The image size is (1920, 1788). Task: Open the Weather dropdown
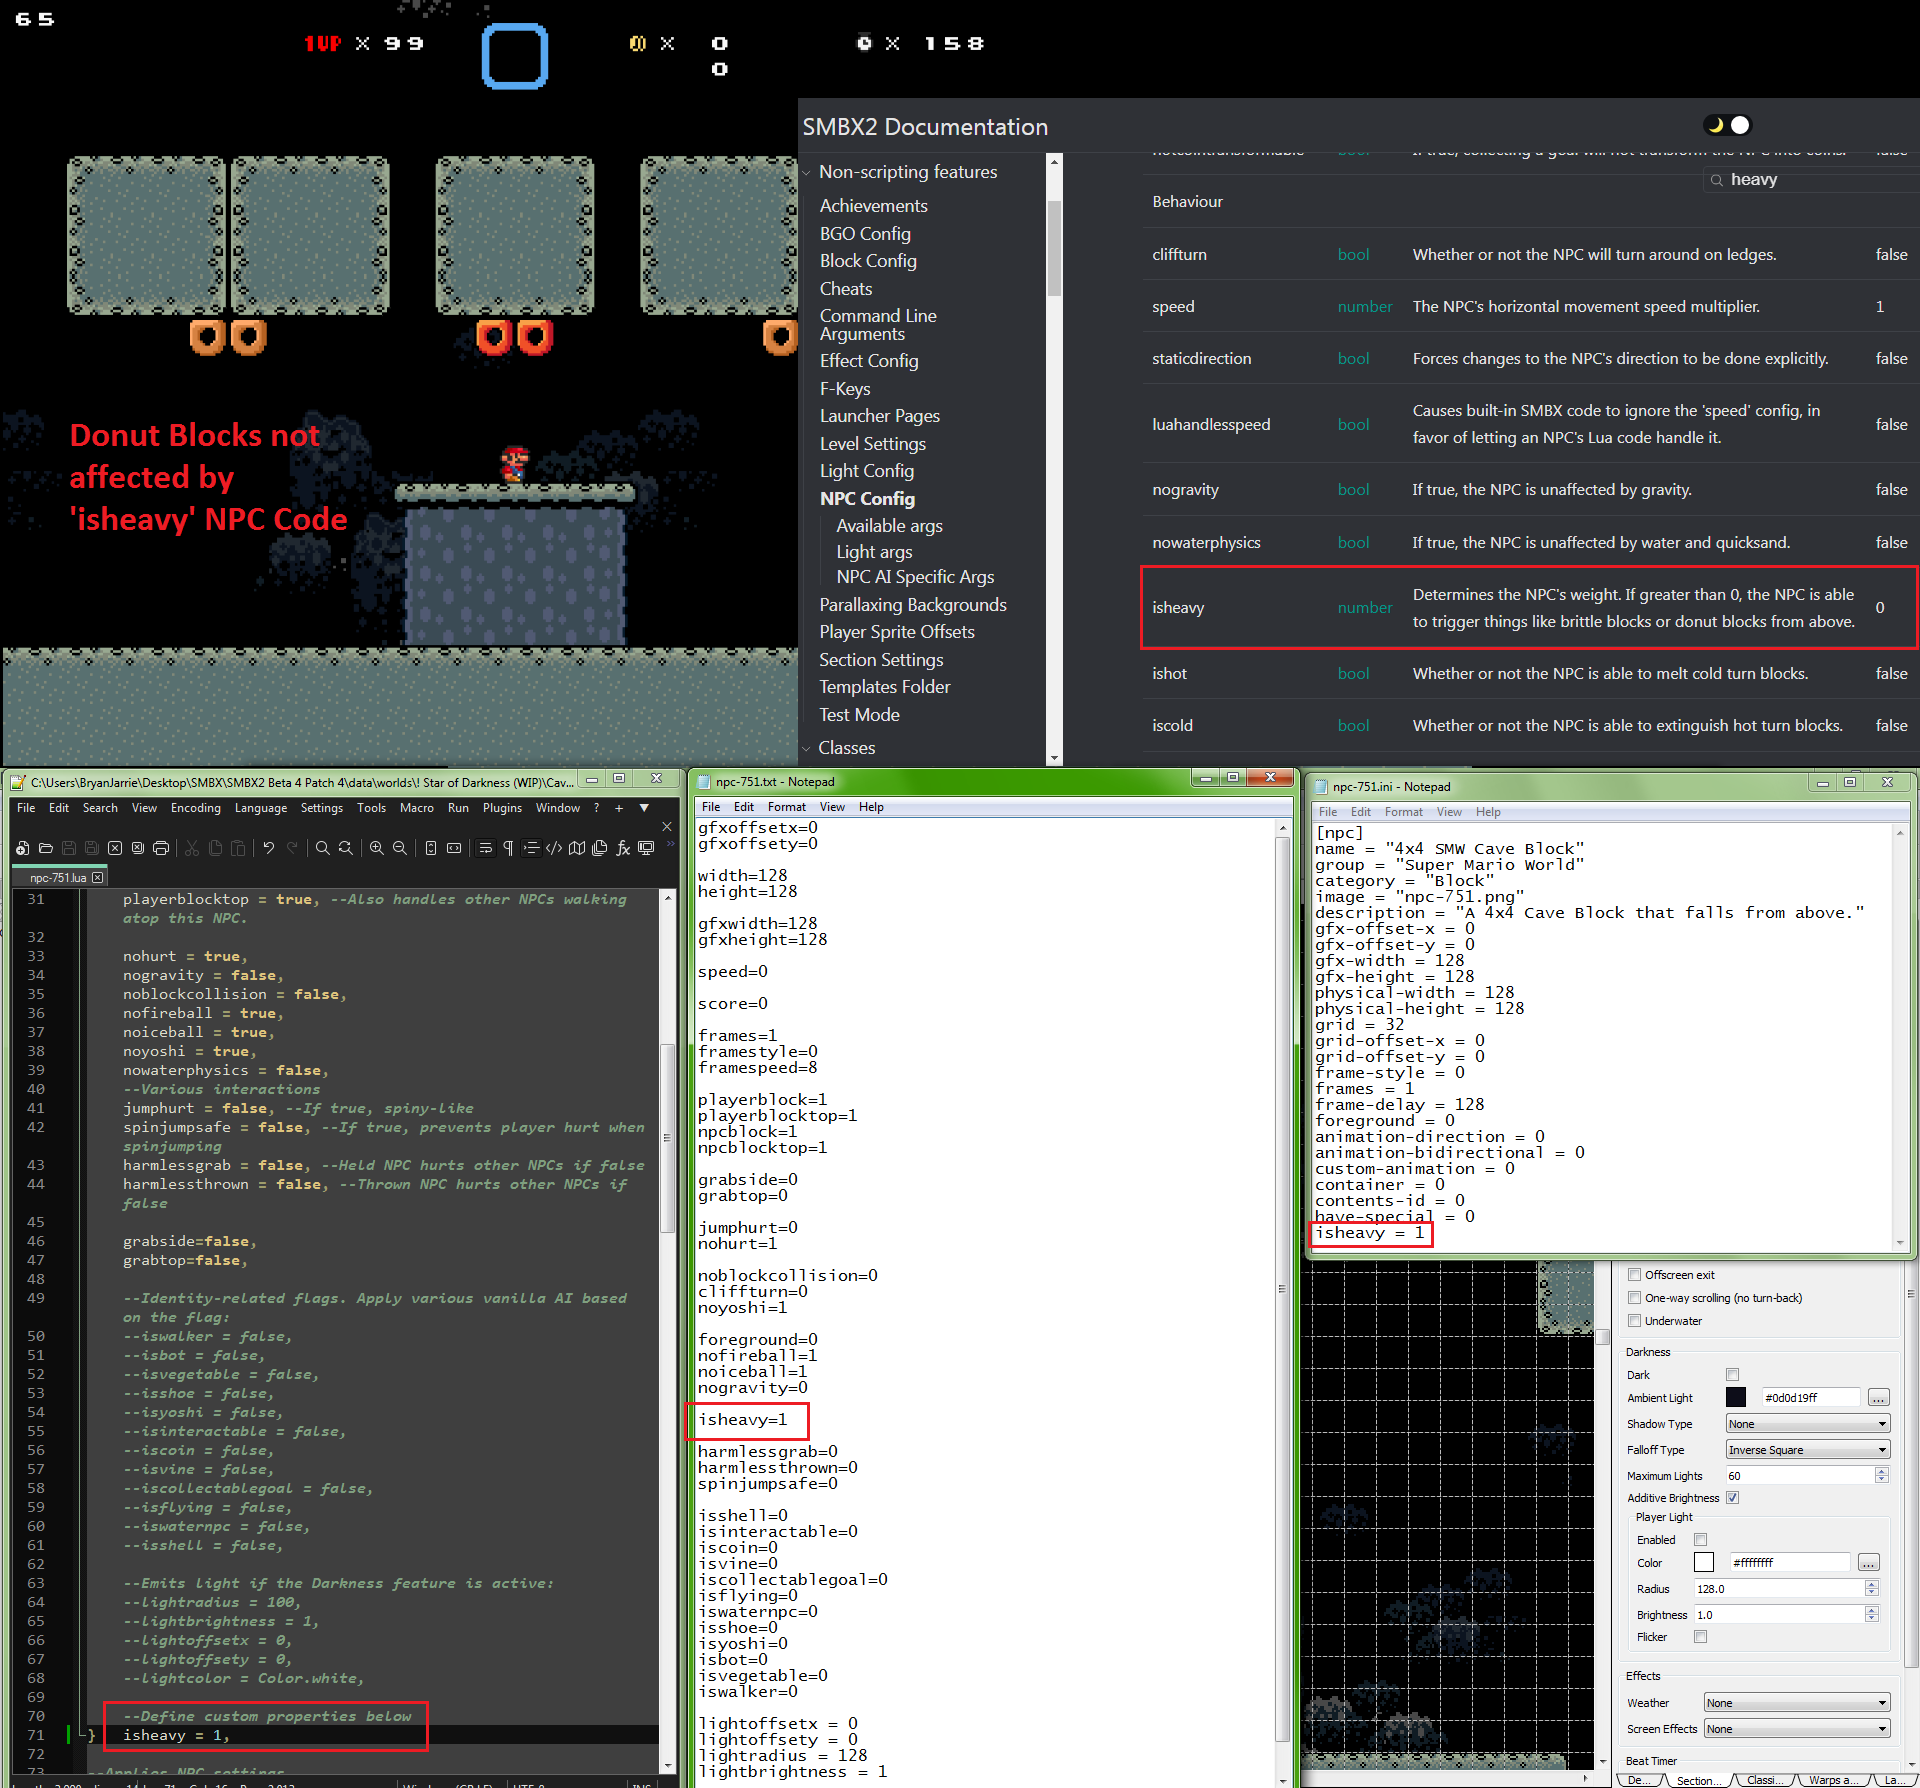point(1796,1703)
